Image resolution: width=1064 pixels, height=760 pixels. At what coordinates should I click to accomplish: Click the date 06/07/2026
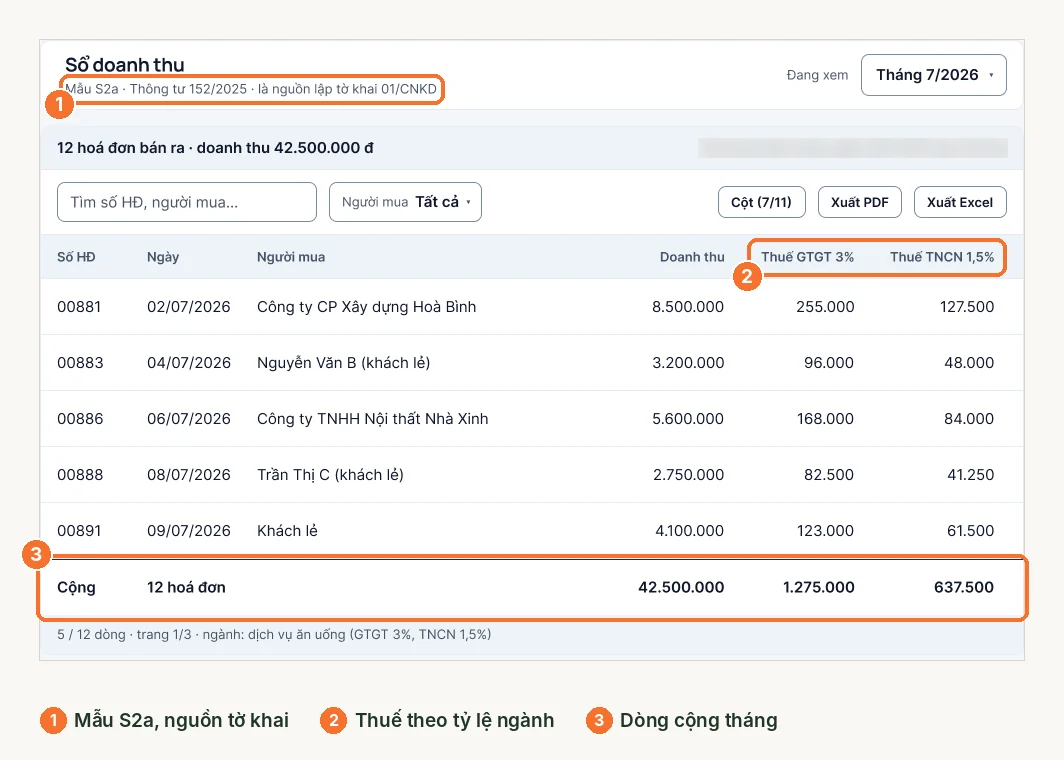point(189,419)
